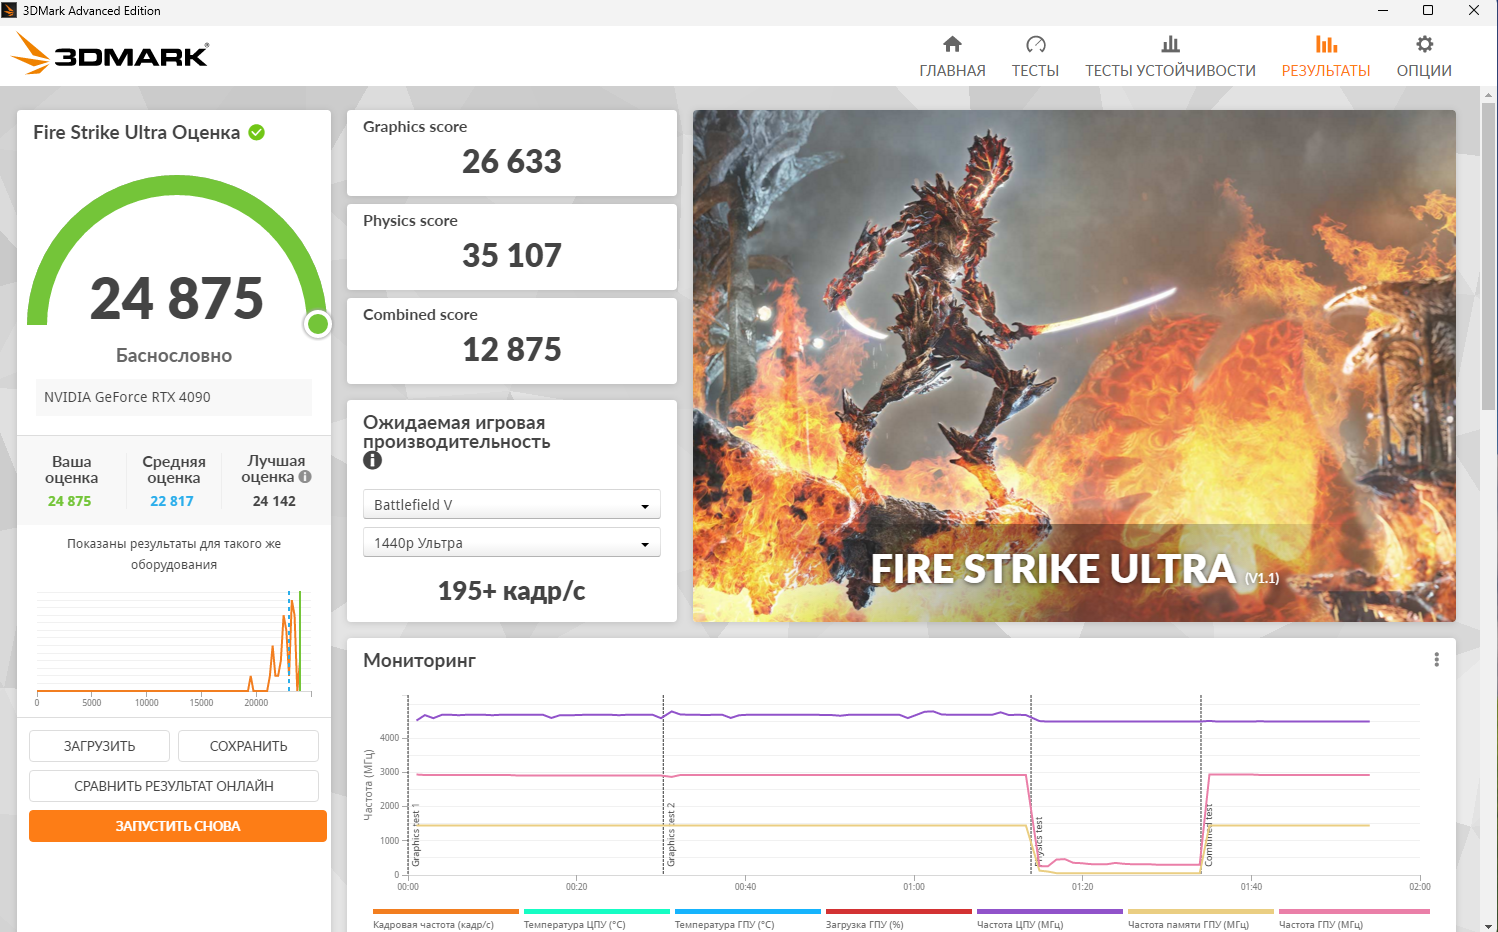Toggle Кадровая частота legend swatch
1498x932 pixels.
[x=446, y=911]
